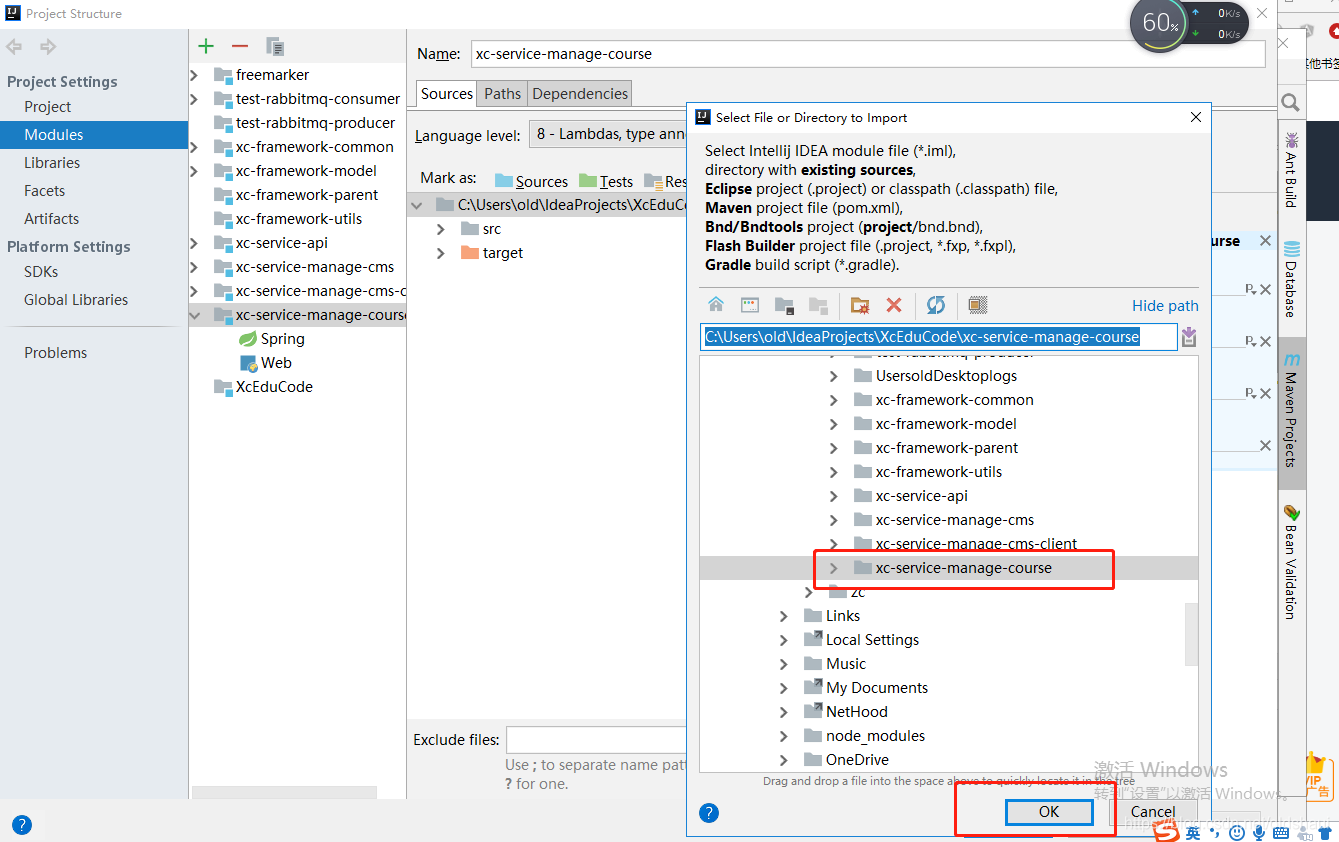Click the Project directory icon in dialog
This screenshot has height=842, width=1339.
tap(784, 305)
